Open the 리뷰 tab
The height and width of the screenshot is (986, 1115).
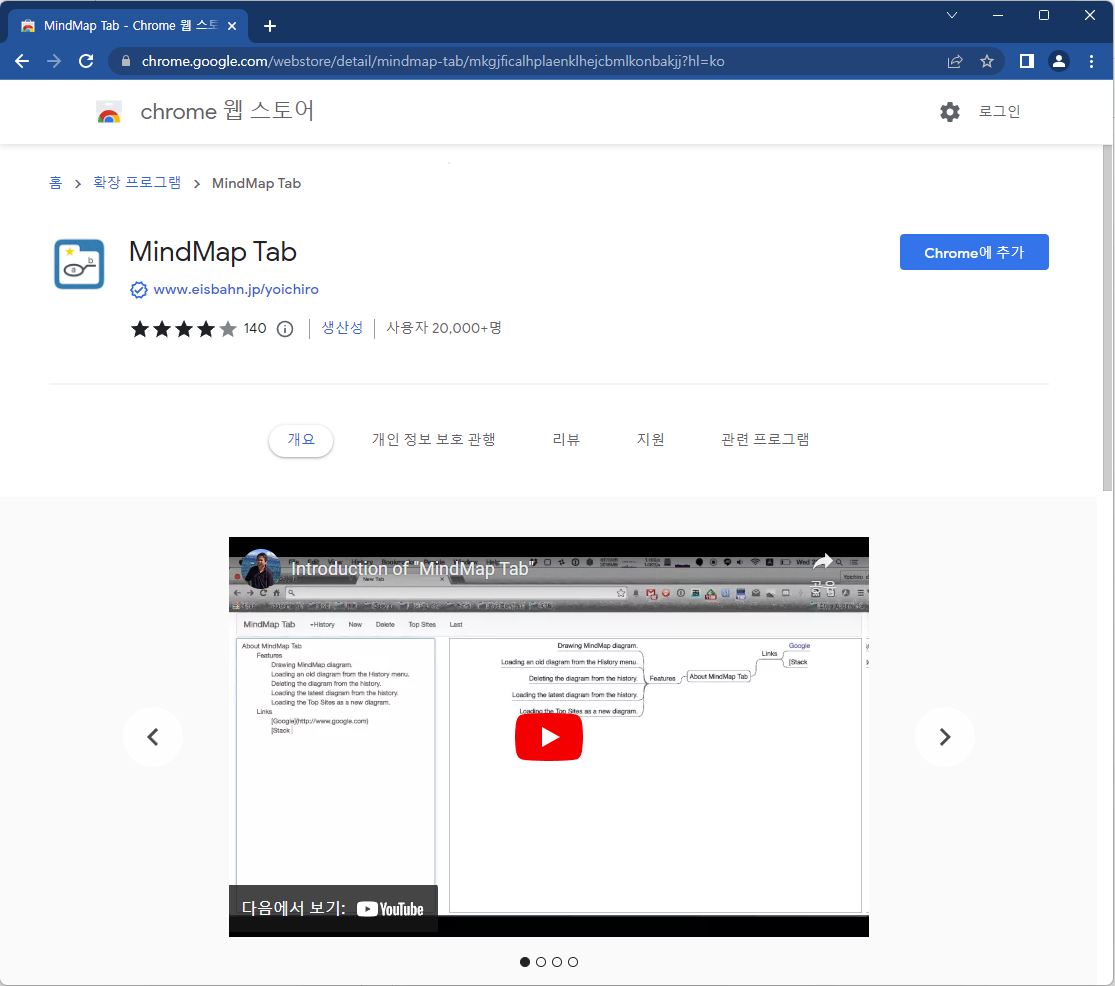click(x=566, y=439)
